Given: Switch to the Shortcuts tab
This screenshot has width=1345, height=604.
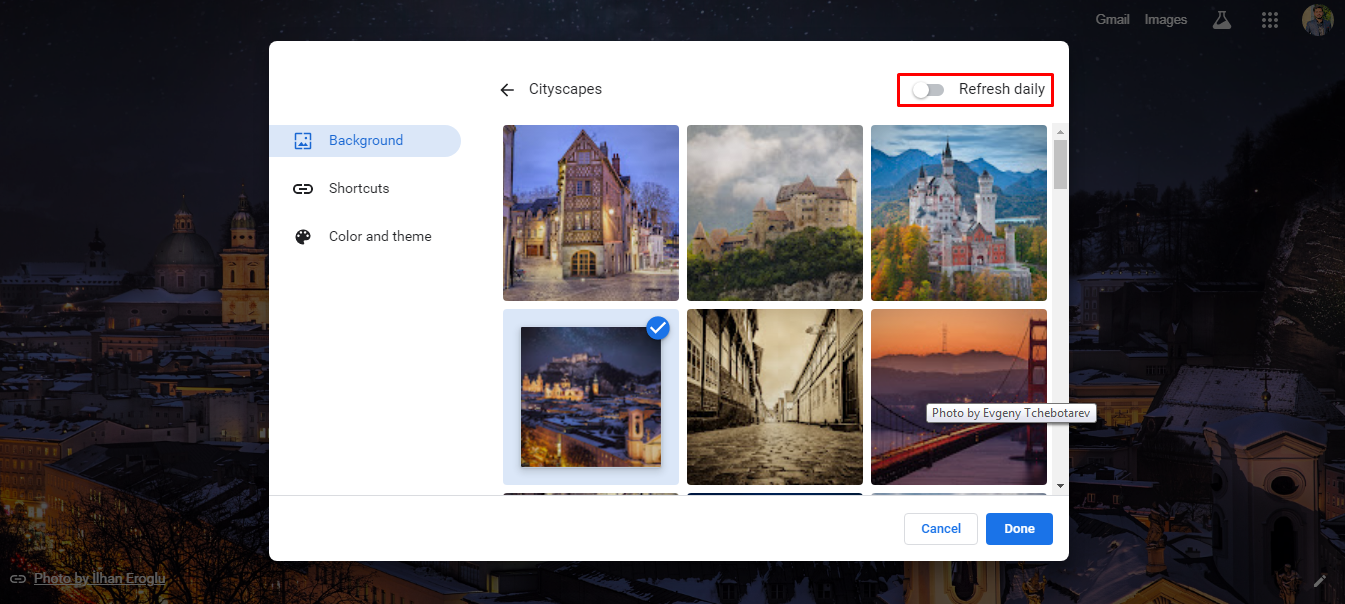Looking at the screenshot, I should coord(365,189).
